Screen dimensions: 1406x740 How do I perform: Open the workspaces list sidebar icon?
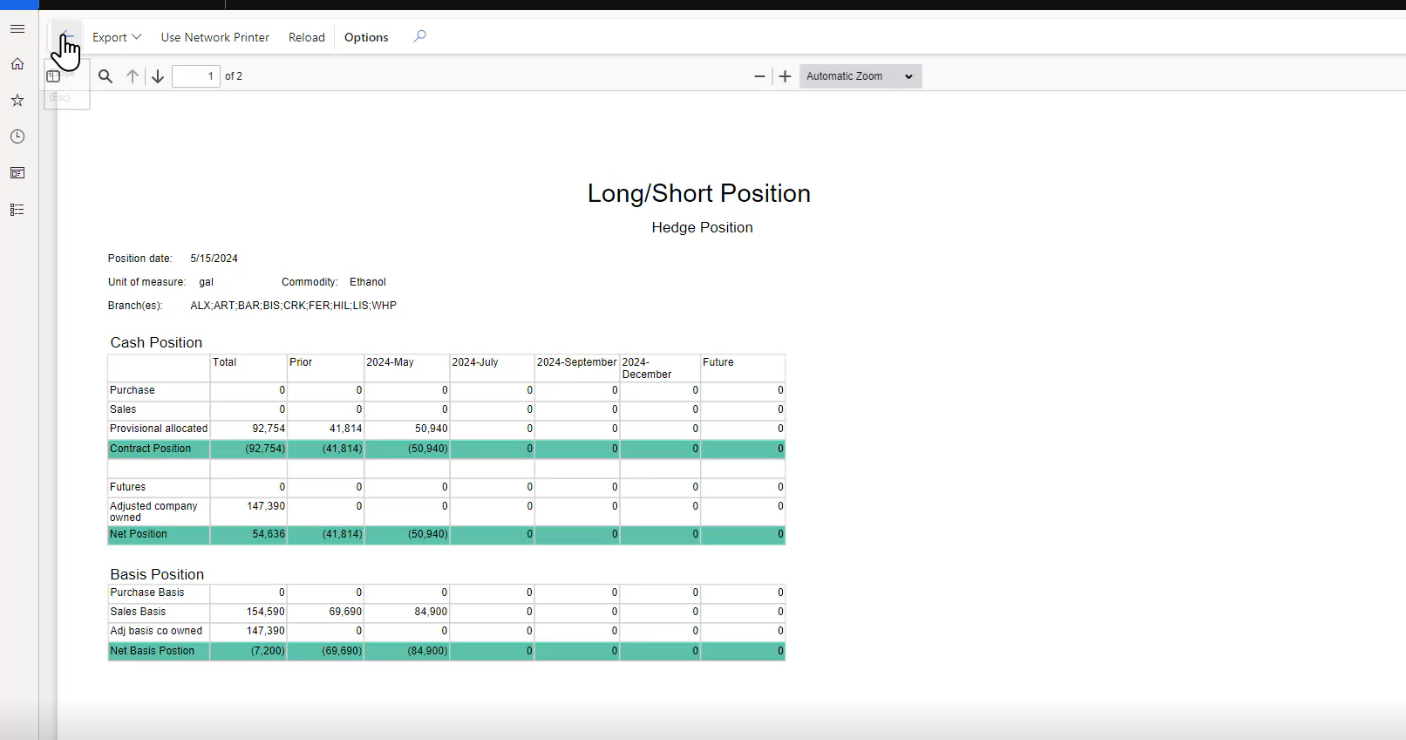click(x=17, y=209)
